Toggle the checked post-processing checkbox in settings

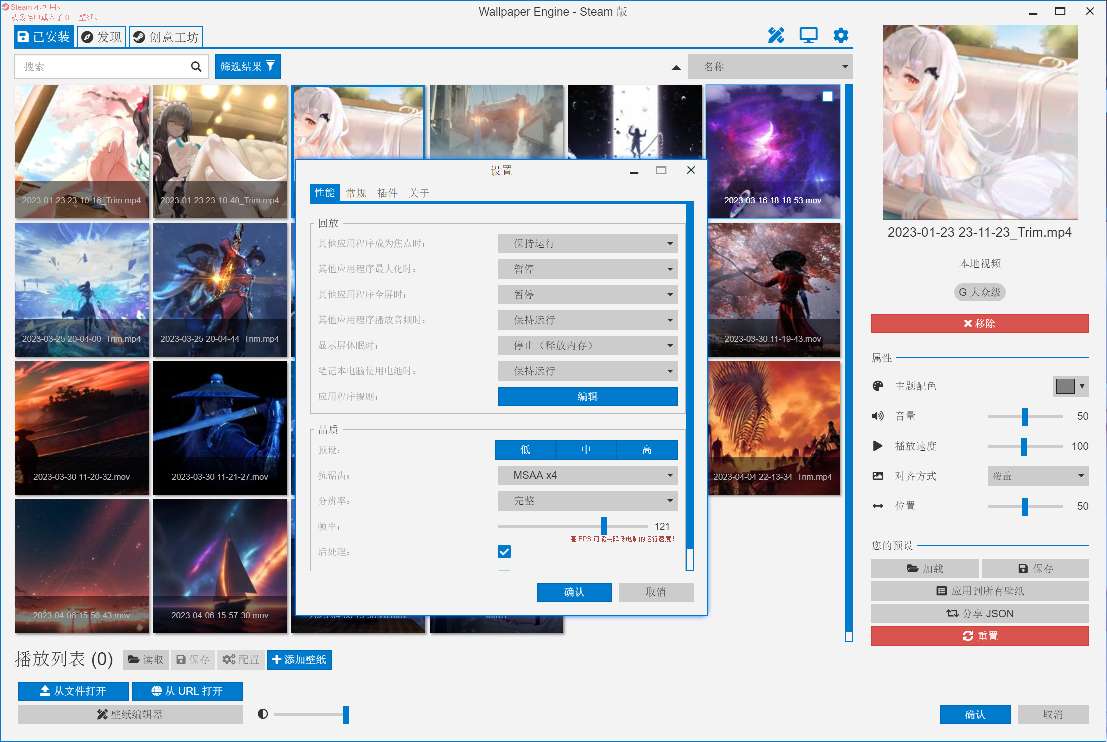tap(504, 551)
